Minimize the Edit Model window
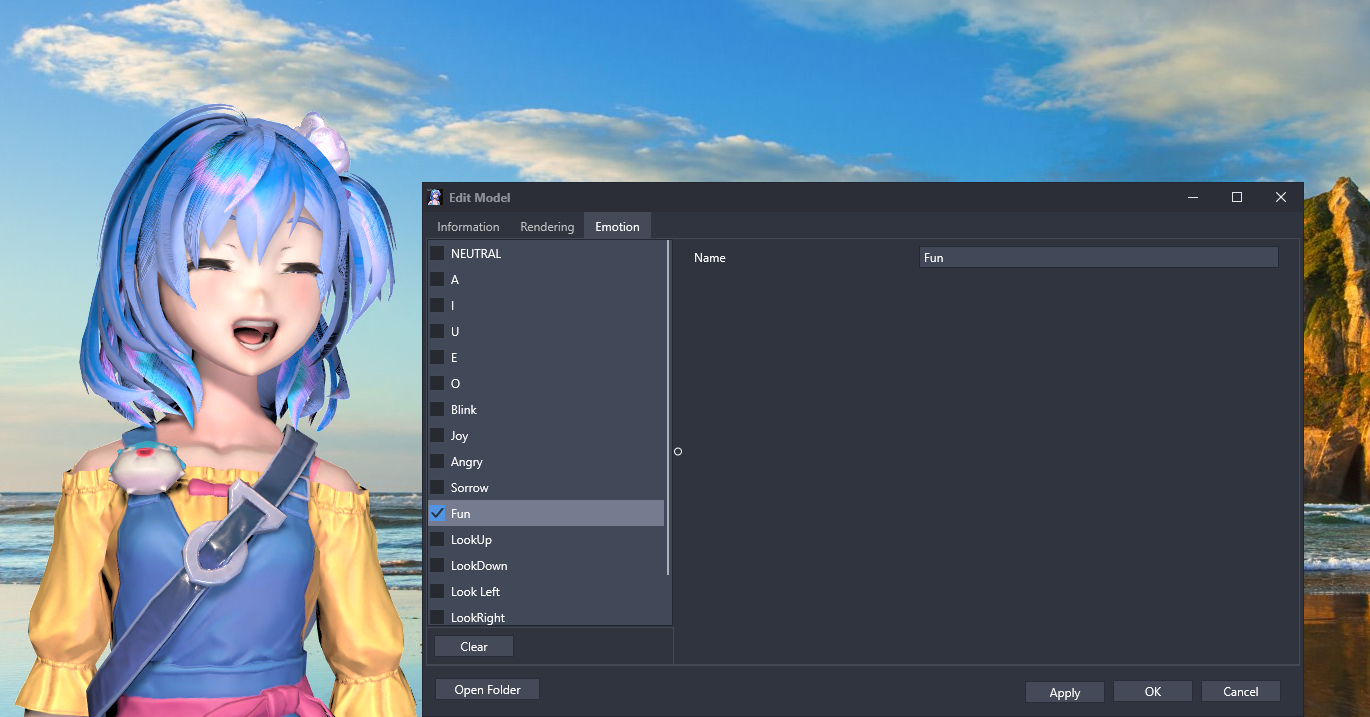The height and width of the screenshot is (717, 1370). pyautogui.click(x=1193, y=198)
